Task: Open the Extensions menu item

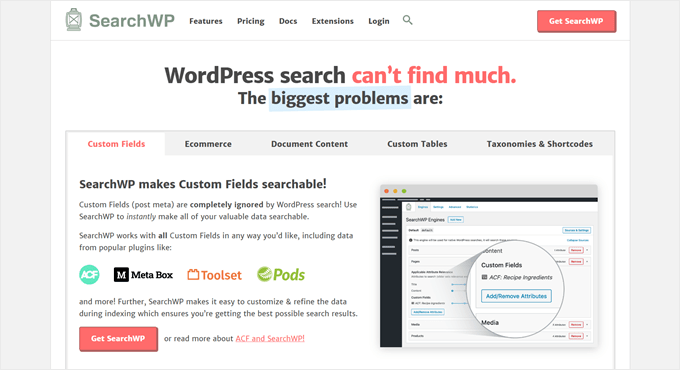Action: tap(333, 21)
